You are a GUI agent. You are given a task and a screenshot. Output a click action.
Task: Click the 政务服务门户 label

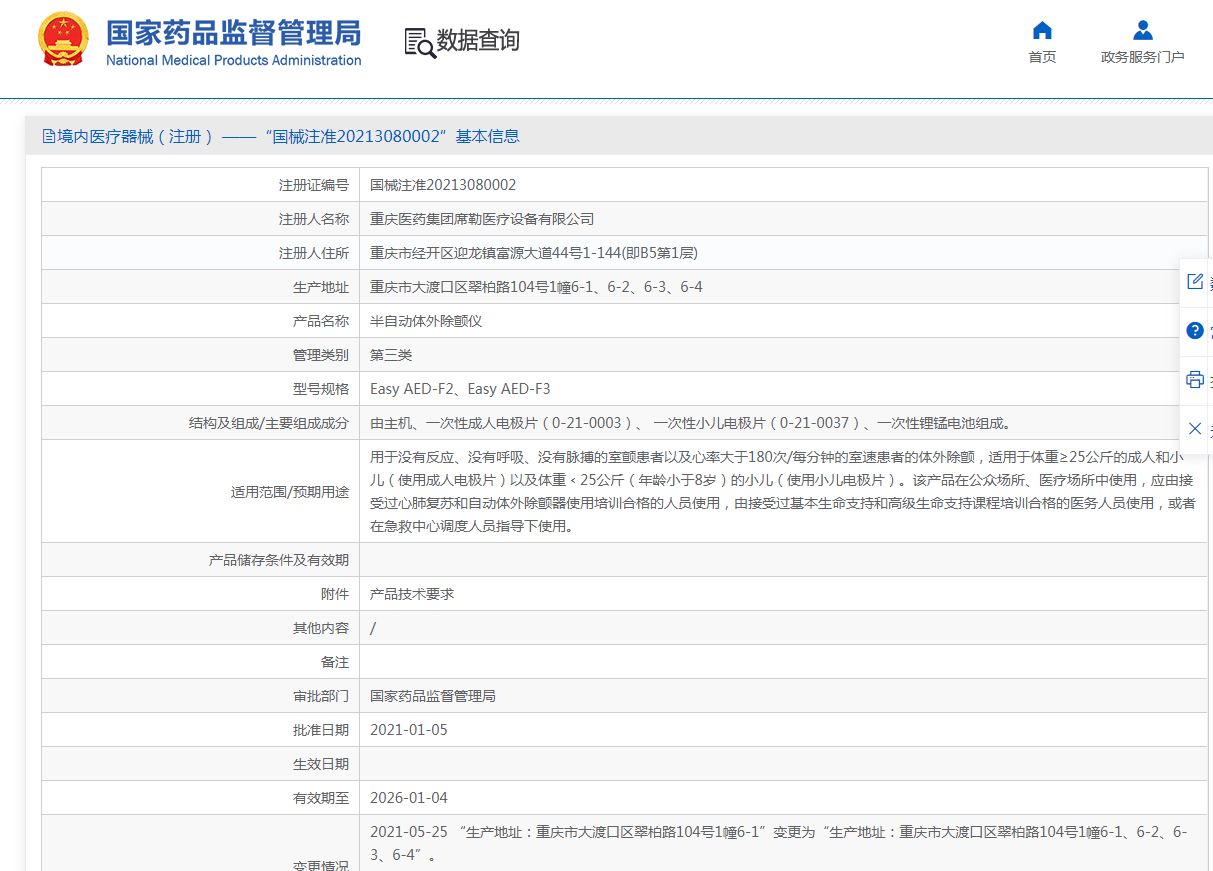[1143, 57]
